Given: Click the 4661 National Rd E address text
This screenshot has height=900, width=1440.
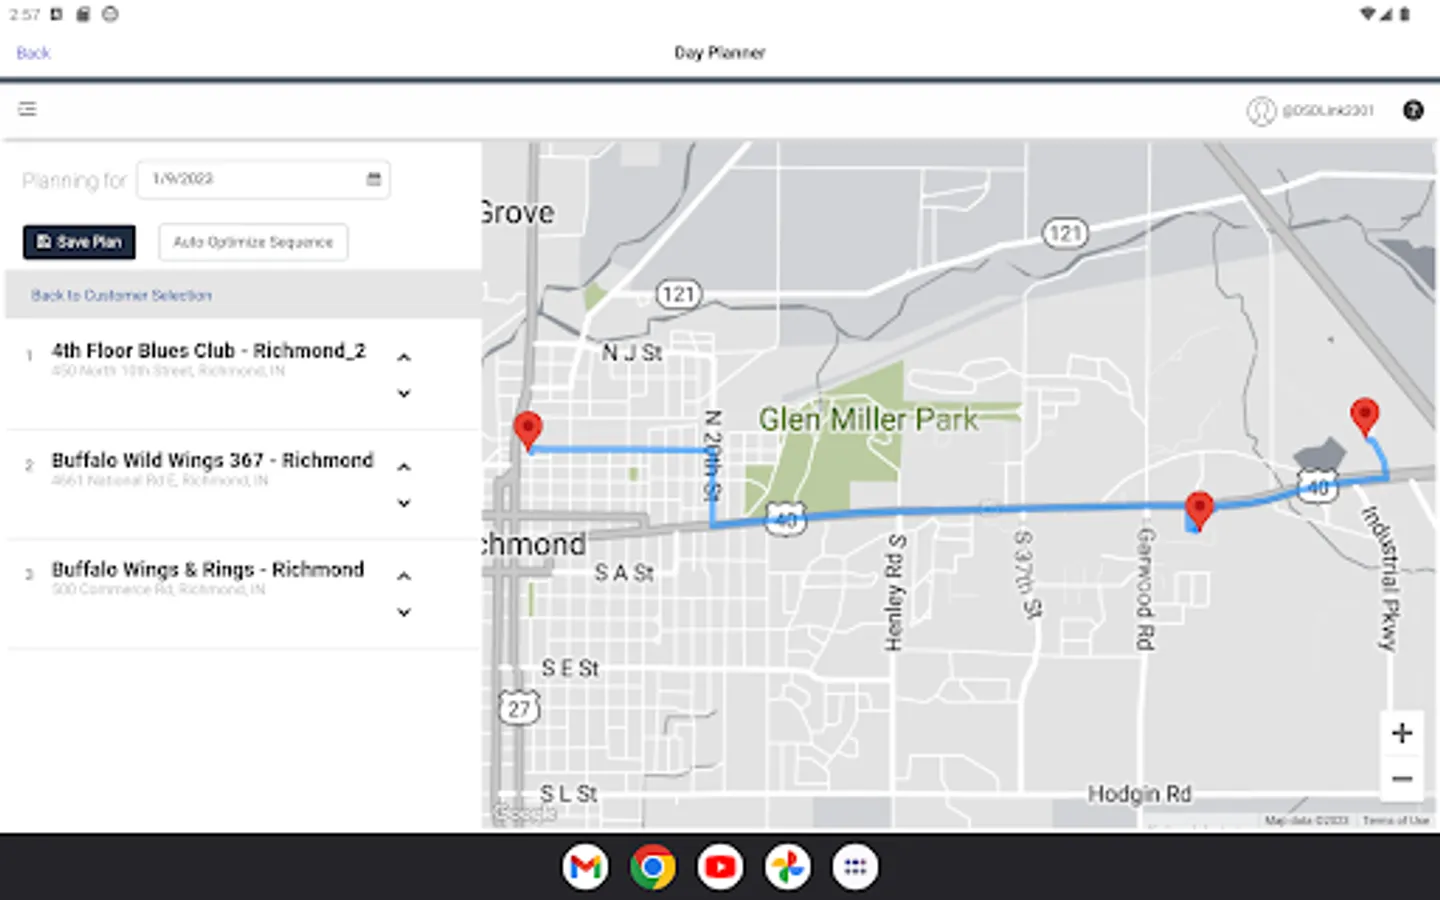Looking at the screenshot, I should 160,481.
